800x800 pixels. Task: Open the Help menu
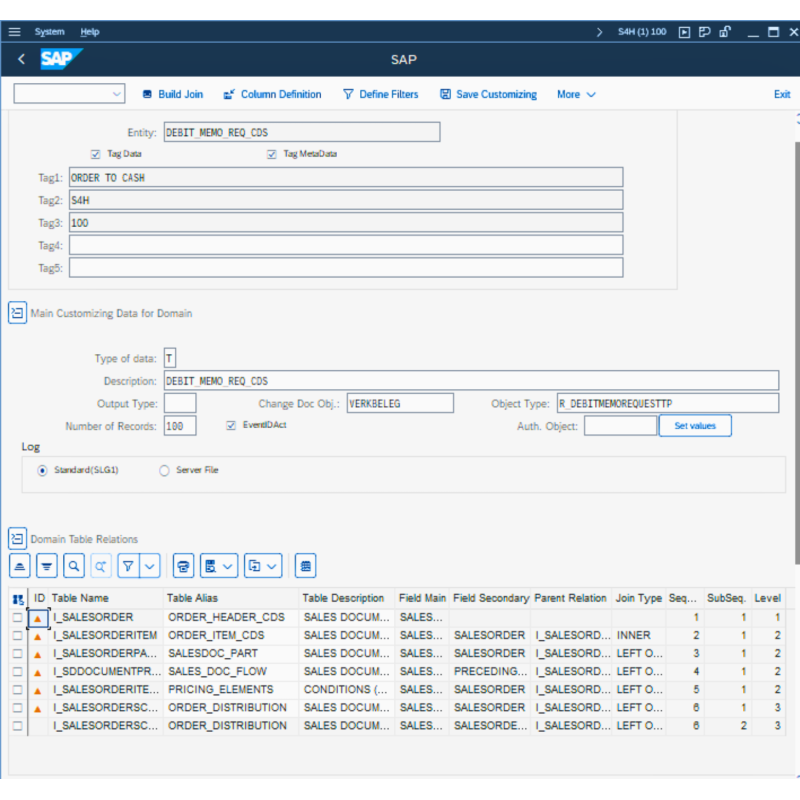tap(90, 32)
